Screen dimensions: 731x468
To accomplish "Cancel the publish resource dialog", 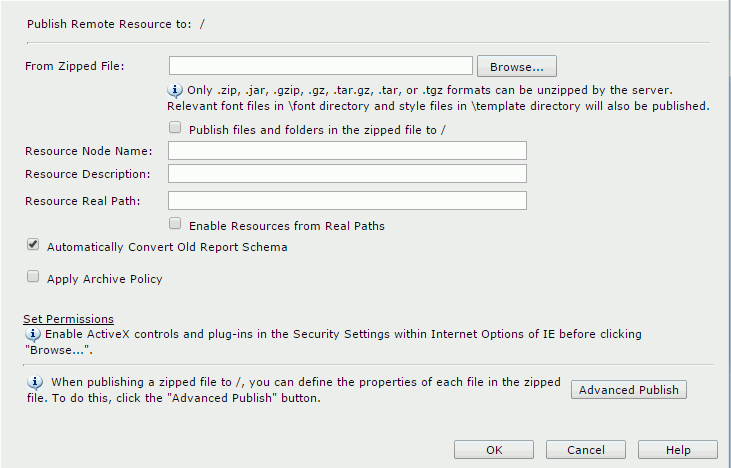I will click(x=586, y=450).
